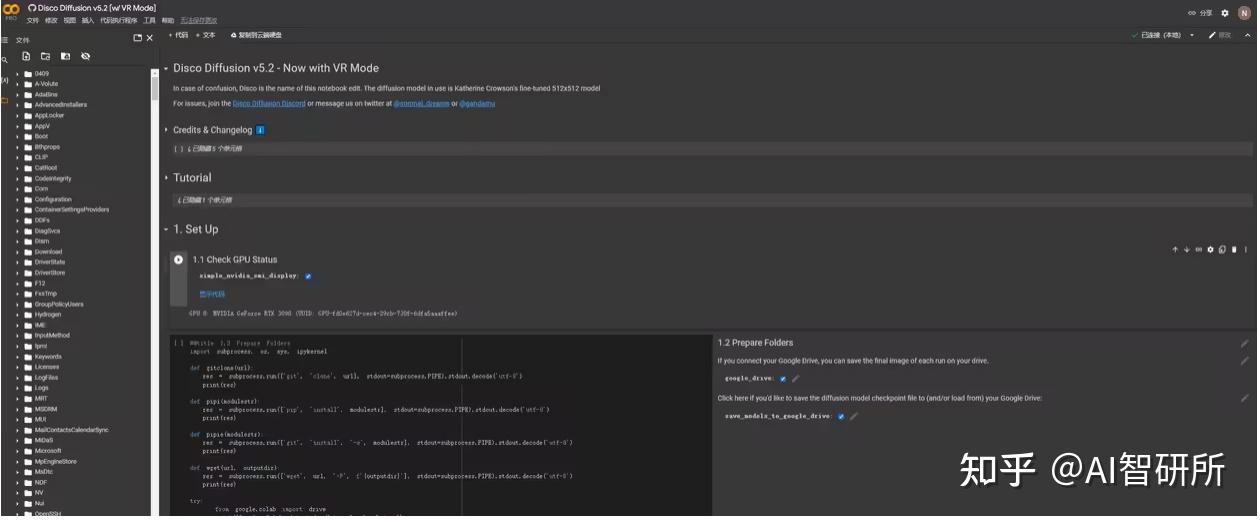Viewport: 1260px width, 522px height.
Task: Open Files panel in new tab icon
Action: 137,38
